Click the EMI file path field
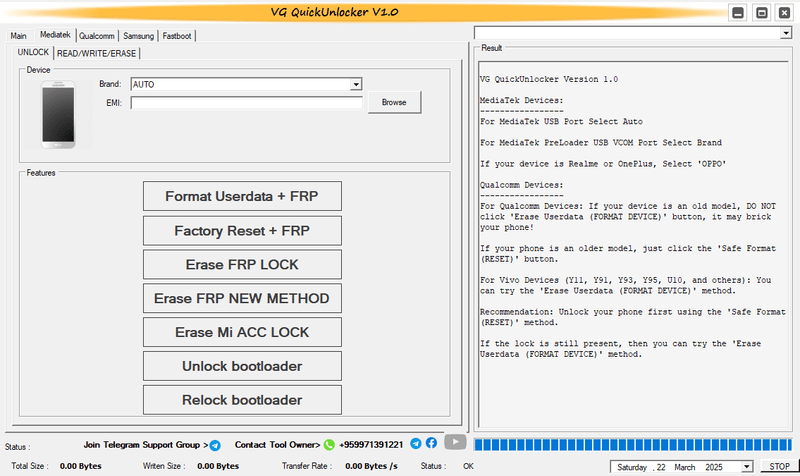 pyautogui.click(x=246, y=103)
